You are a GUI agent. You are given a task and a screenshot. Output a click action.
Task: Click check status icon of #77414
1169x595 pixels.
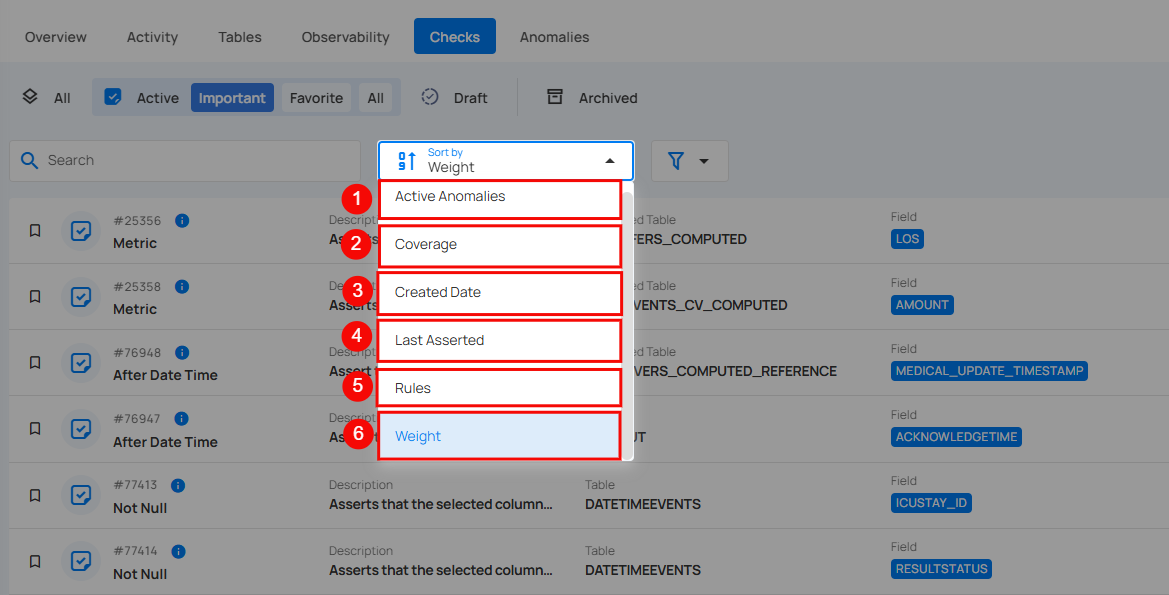[81, 561]
